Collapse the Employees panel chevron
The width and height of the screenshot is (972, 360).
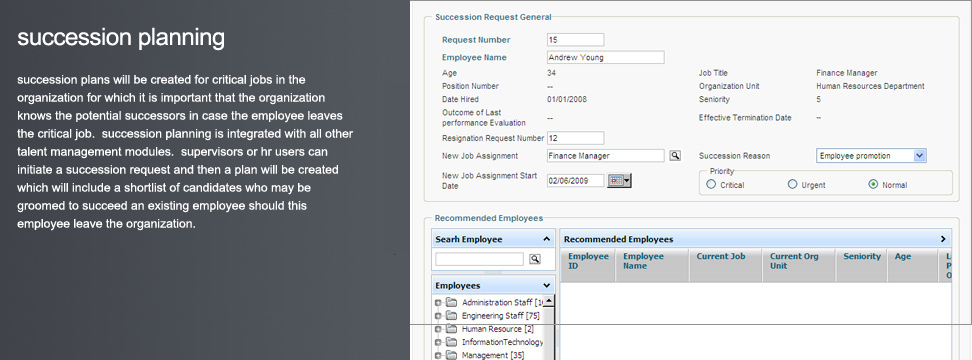coord(546,286)
